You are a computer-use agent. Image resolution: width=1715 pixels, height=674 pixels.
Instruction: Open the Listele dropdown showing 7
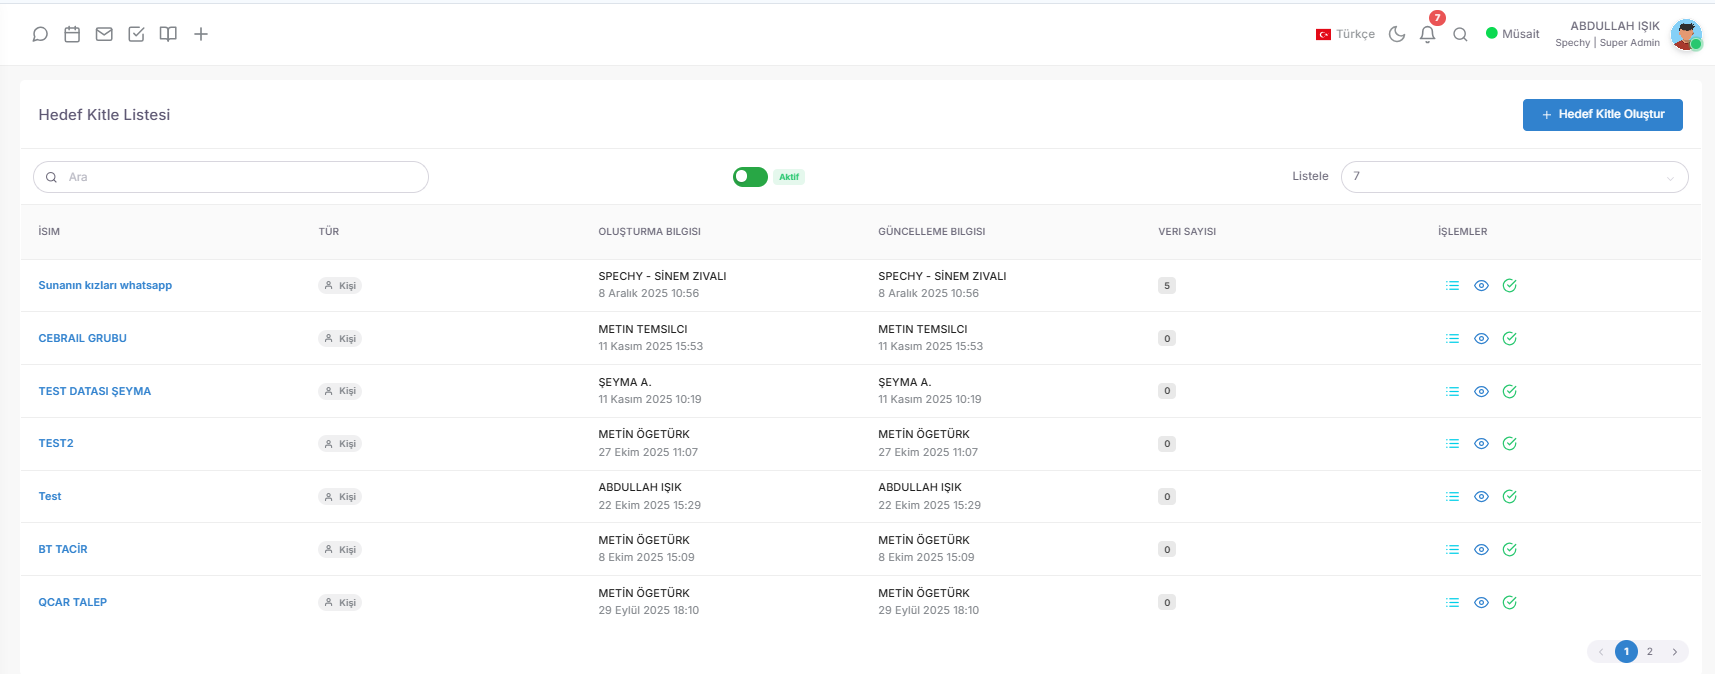(1514, 177)
